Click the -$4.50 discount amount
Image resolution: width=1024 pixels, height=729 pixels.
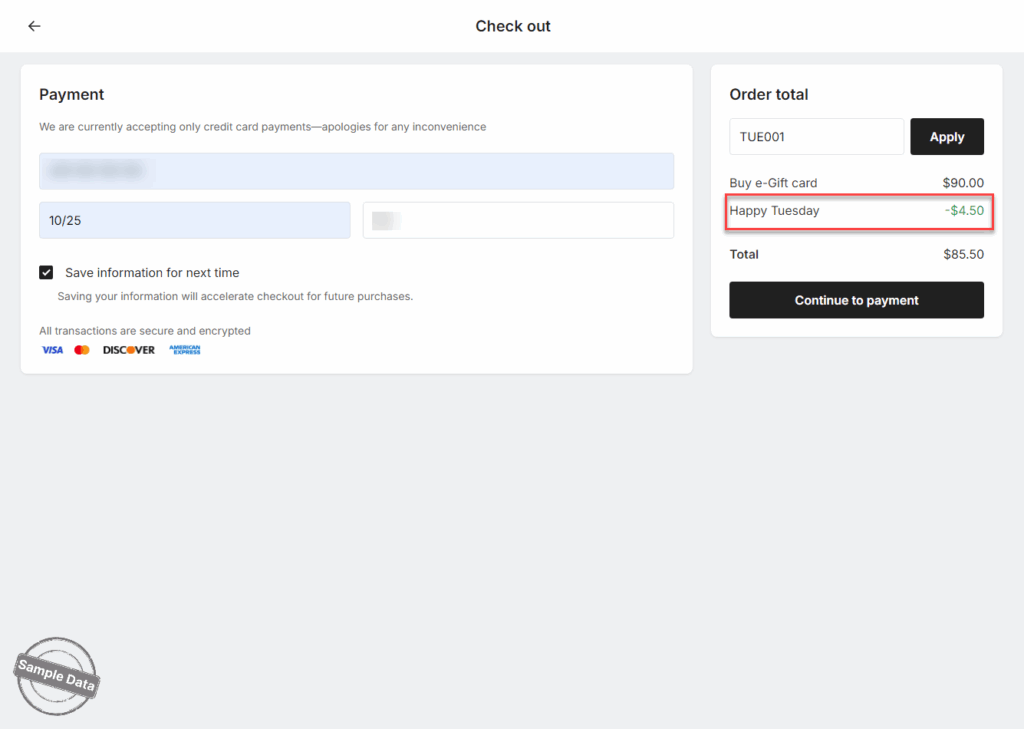[964, 211]
